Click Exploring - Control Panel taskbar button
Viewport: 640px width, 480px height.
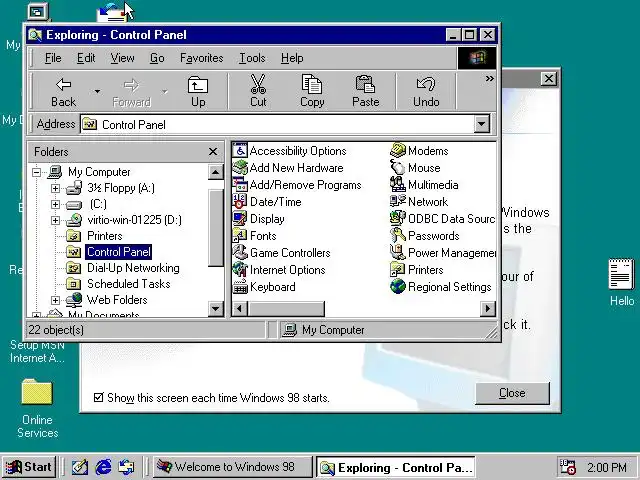(396, 467)
